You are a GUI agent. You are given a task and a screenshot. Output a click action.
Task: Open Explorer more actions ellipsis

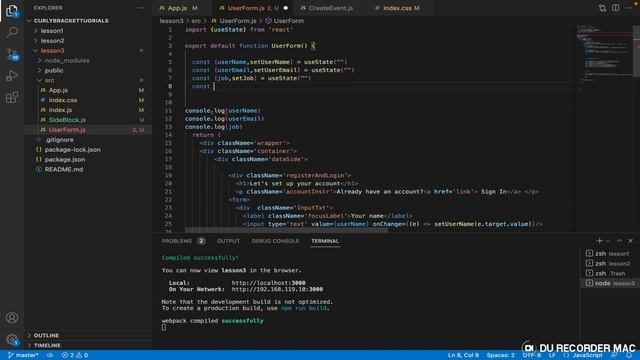pyautogui.click(x=140, y=8)
